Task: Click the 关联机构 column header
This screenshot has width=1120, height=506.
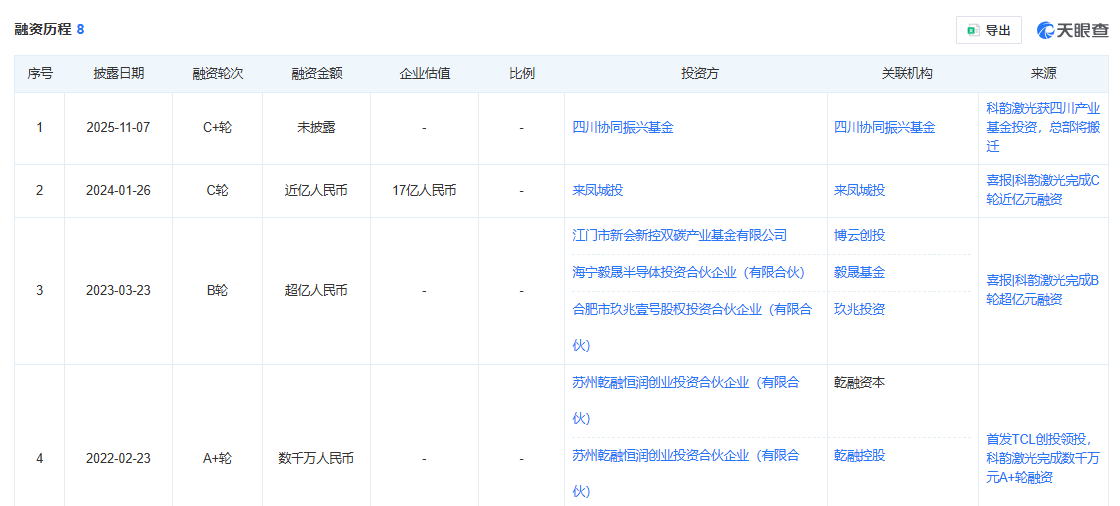Action: coord(904,74)
